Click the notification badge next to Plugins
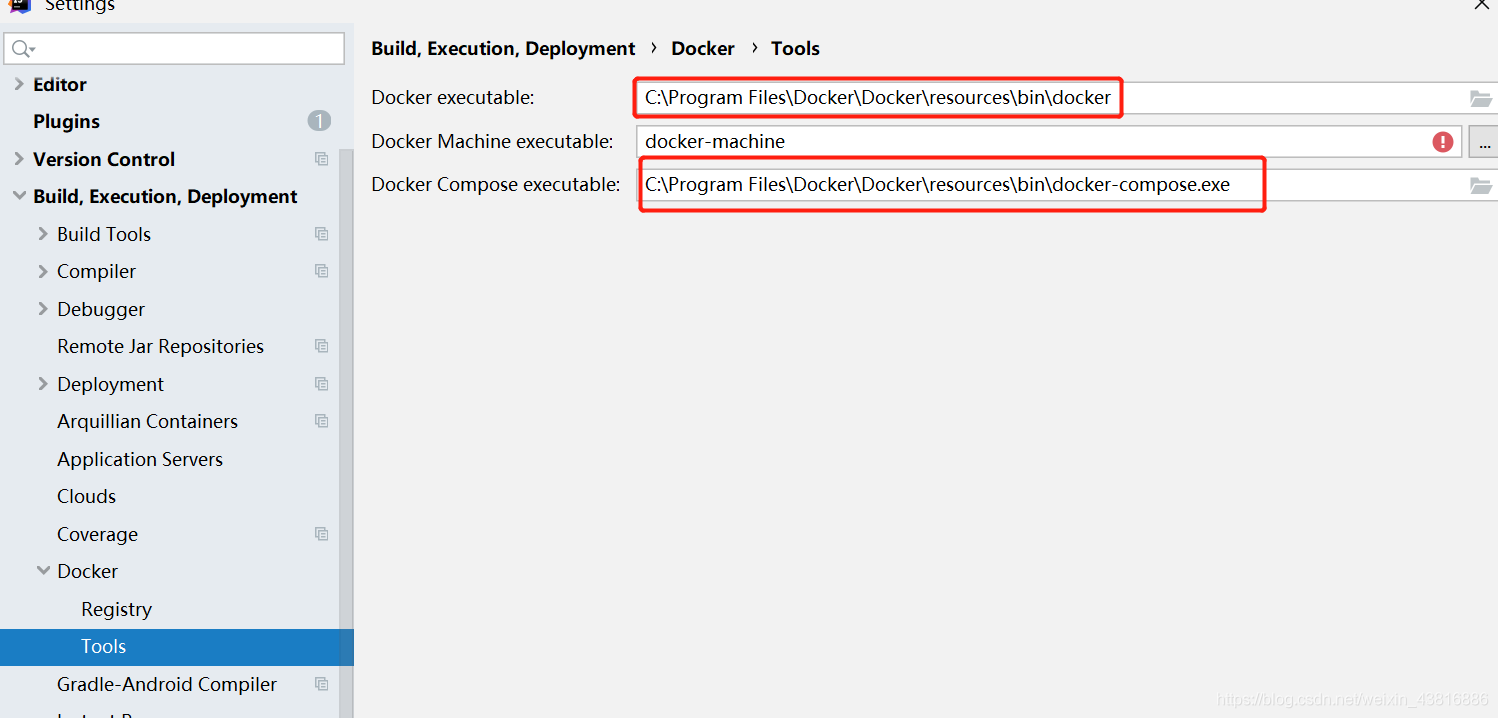Screen dimensions: 1498x718 coord(318,120)
